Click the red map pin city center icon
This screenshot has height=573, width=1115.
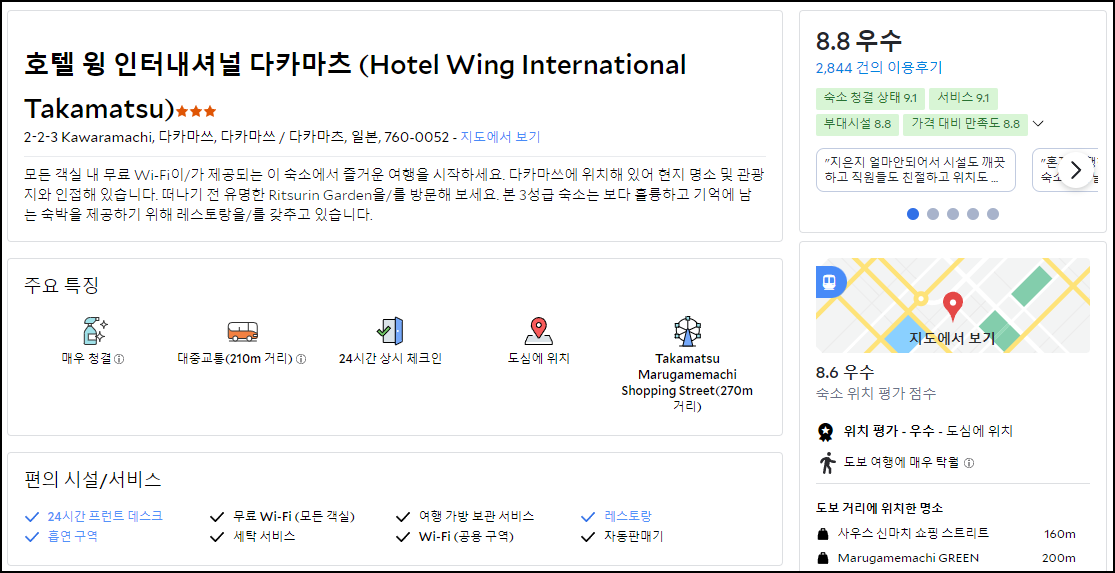pyautogui.click(x=539, y=331)
